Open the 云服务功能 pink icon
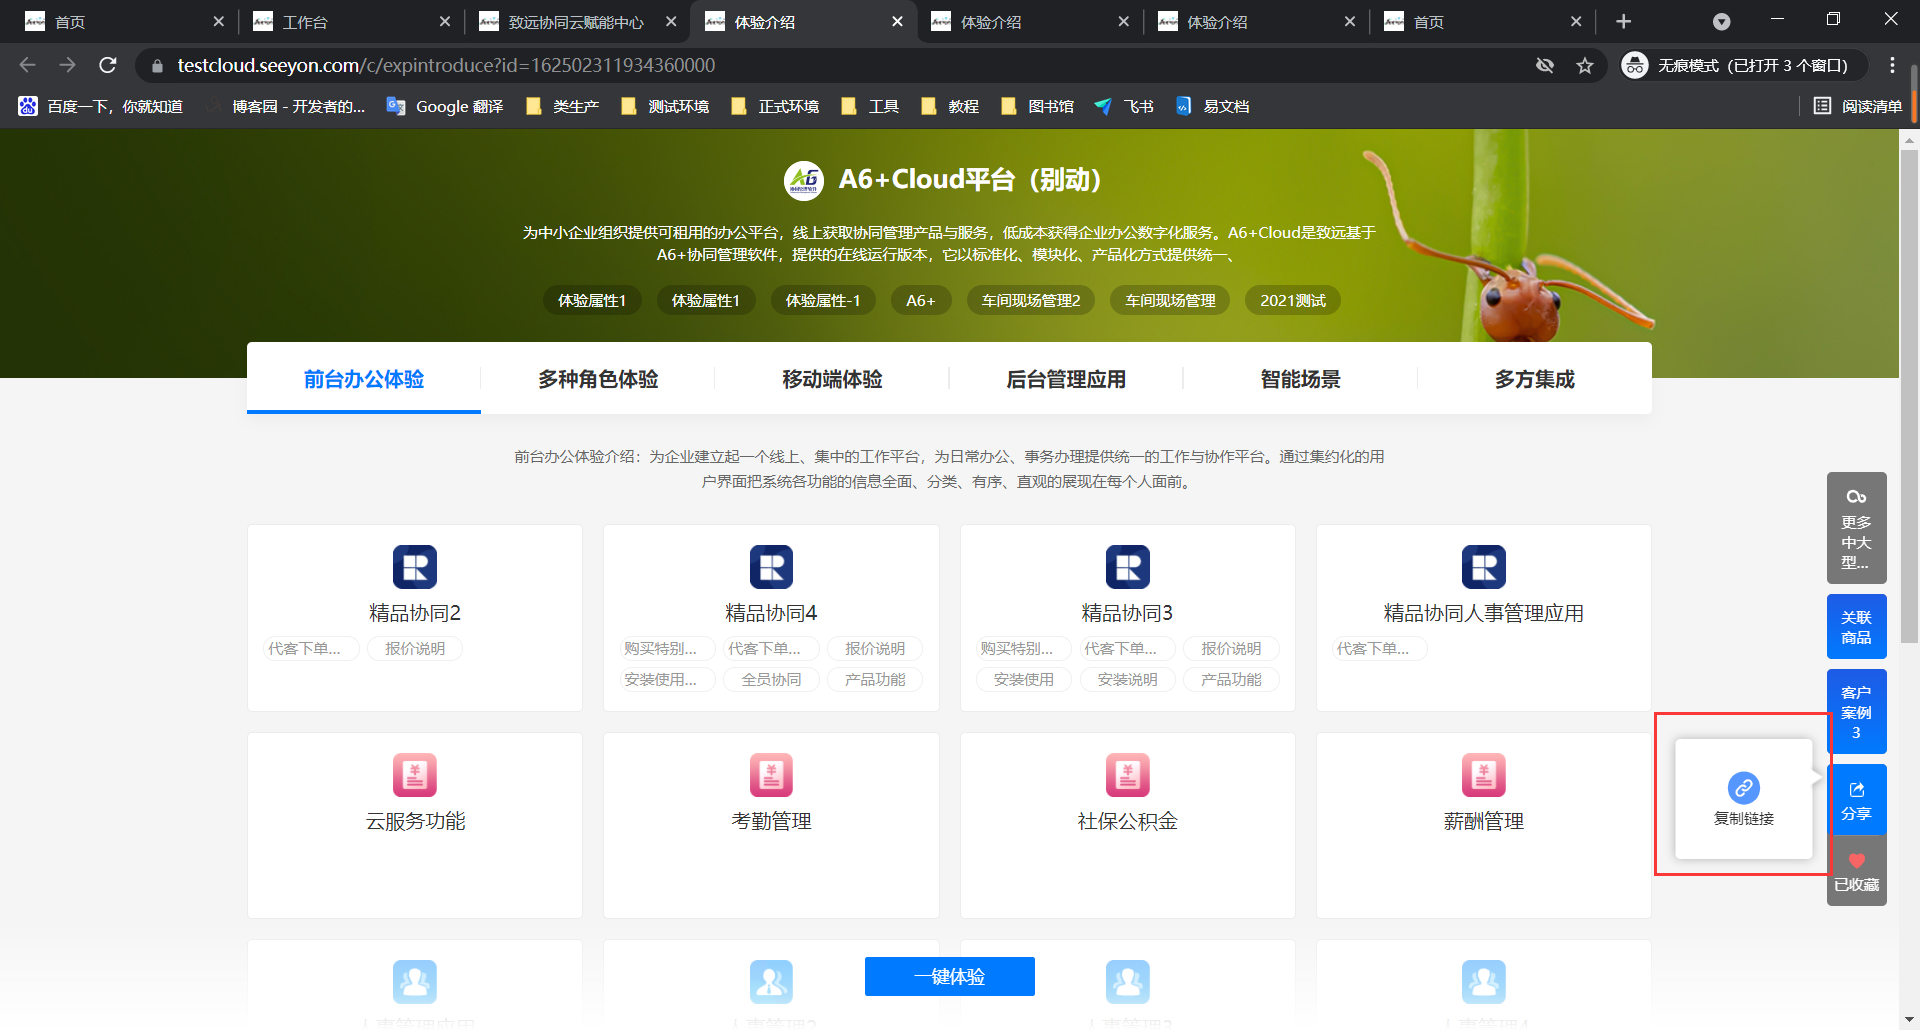Image resolution: width=1920 pixels, height=1030 pixels. (415, 775)
